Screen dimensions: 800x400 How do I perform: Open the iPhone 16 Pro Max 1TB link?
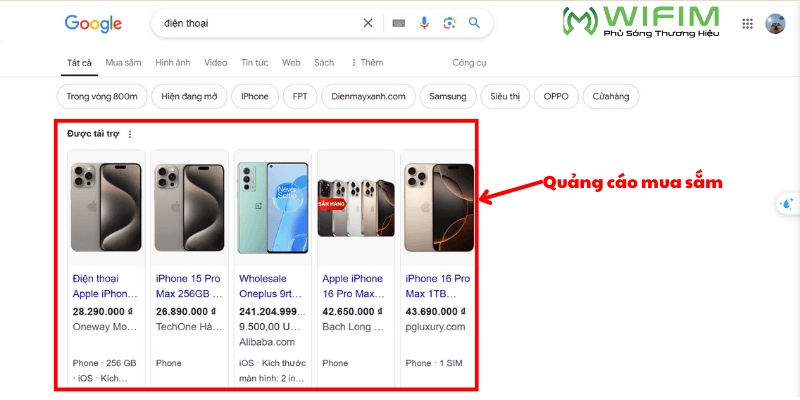tap(438, 286)
